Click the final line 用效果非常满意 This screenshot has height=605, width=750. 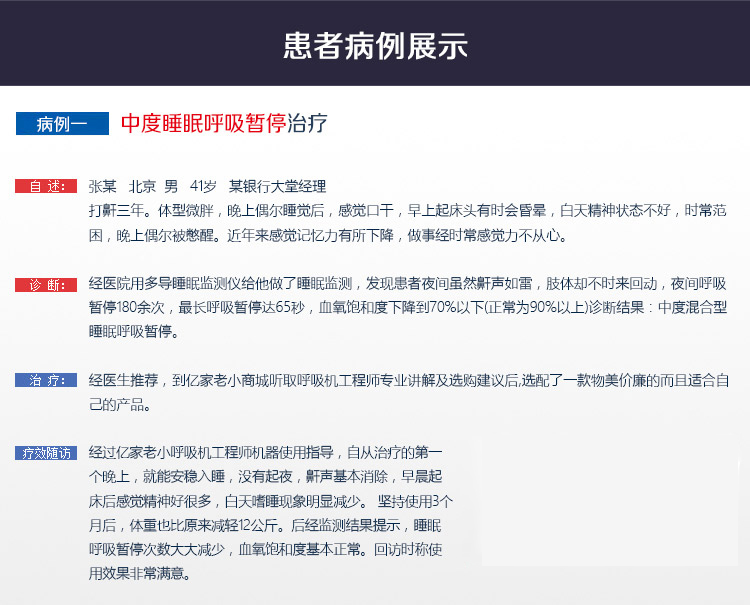pyautogui.click(x=139, y=574)
